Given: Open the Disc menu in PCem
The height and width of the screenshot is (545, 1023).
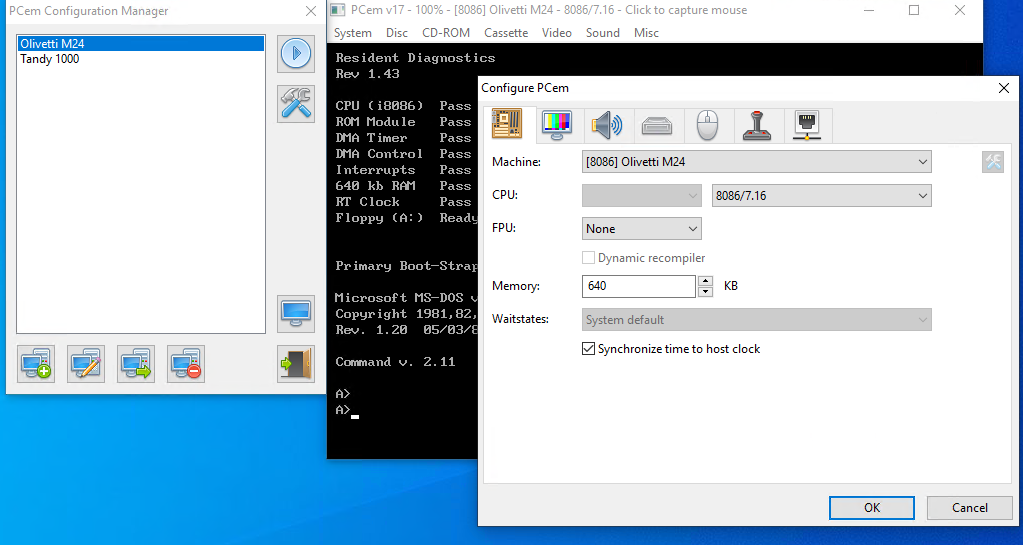Looking at the screenshot, I should (397, 33).
